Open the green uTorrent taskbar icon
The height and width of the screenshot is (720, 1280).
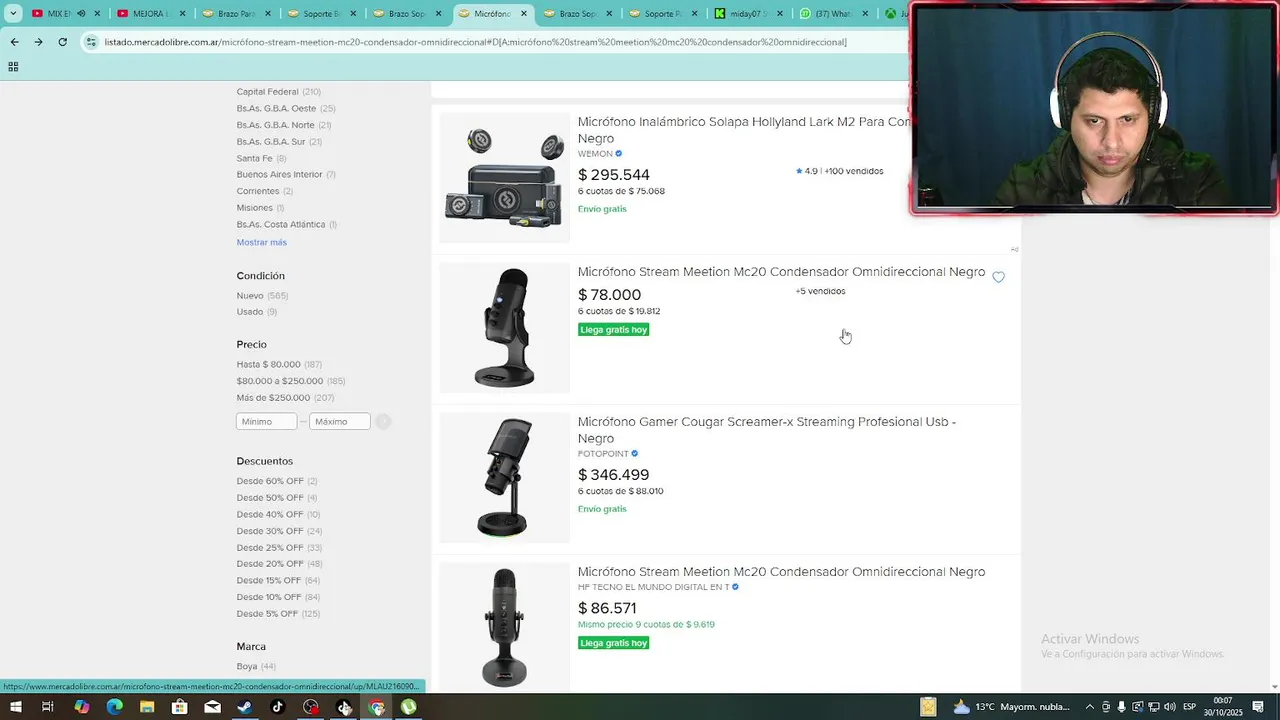click(409, 707)
